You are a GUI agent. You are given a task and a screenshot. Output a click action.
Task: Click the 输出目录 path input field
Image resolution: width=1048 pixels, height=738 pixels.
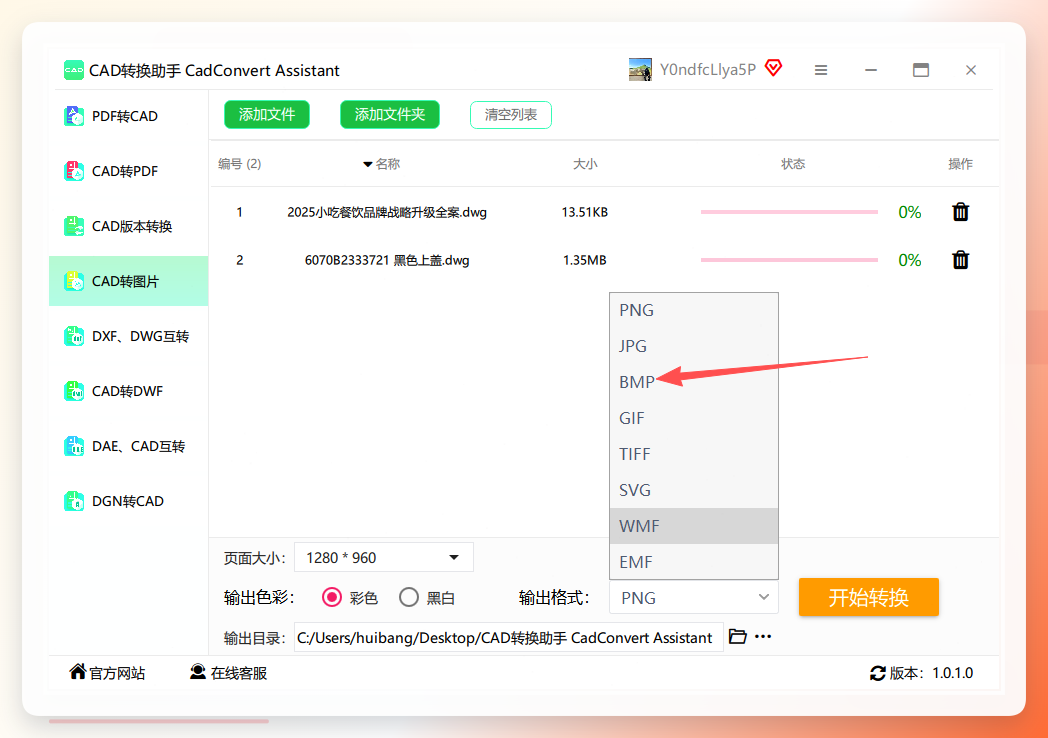click(508, 638)
